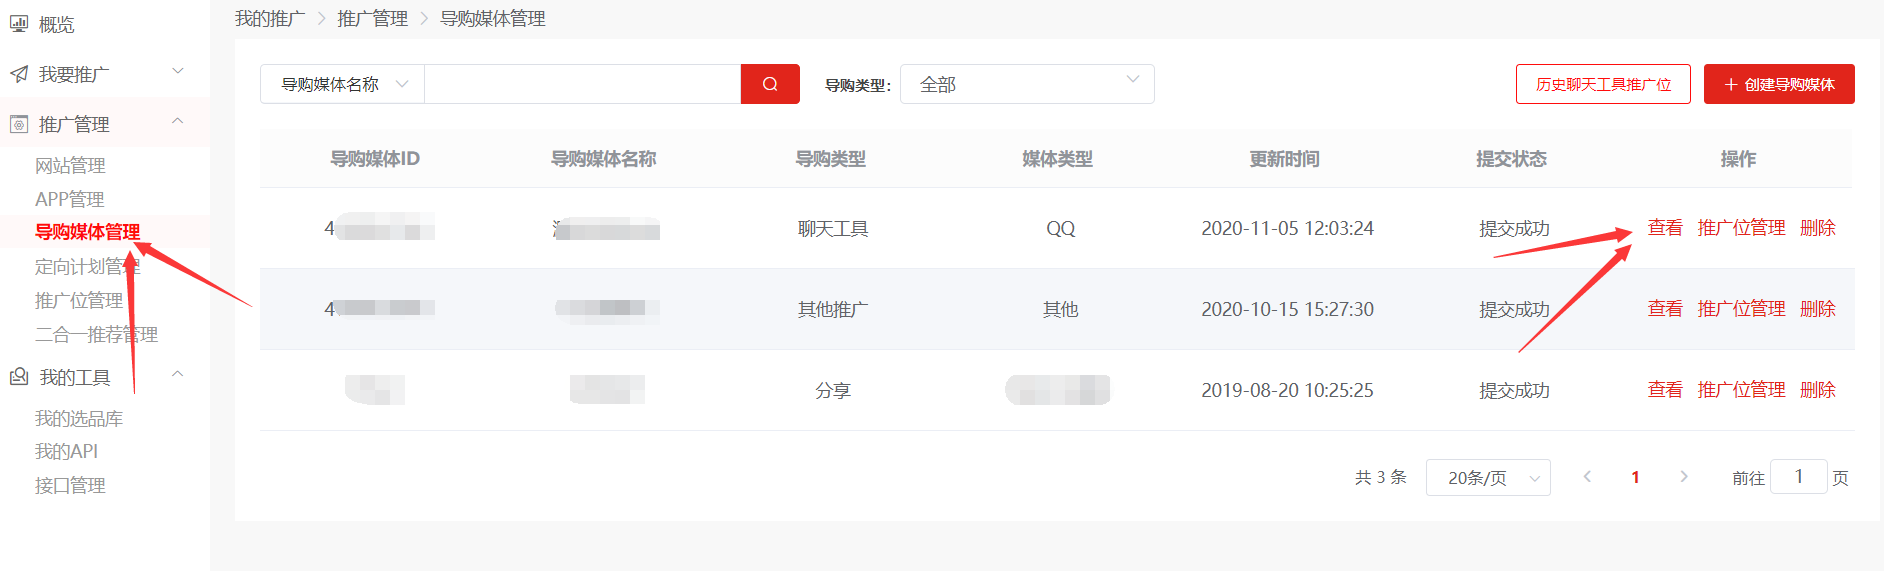Open the 20条/页 page size dropdown

click(1488, 478)
